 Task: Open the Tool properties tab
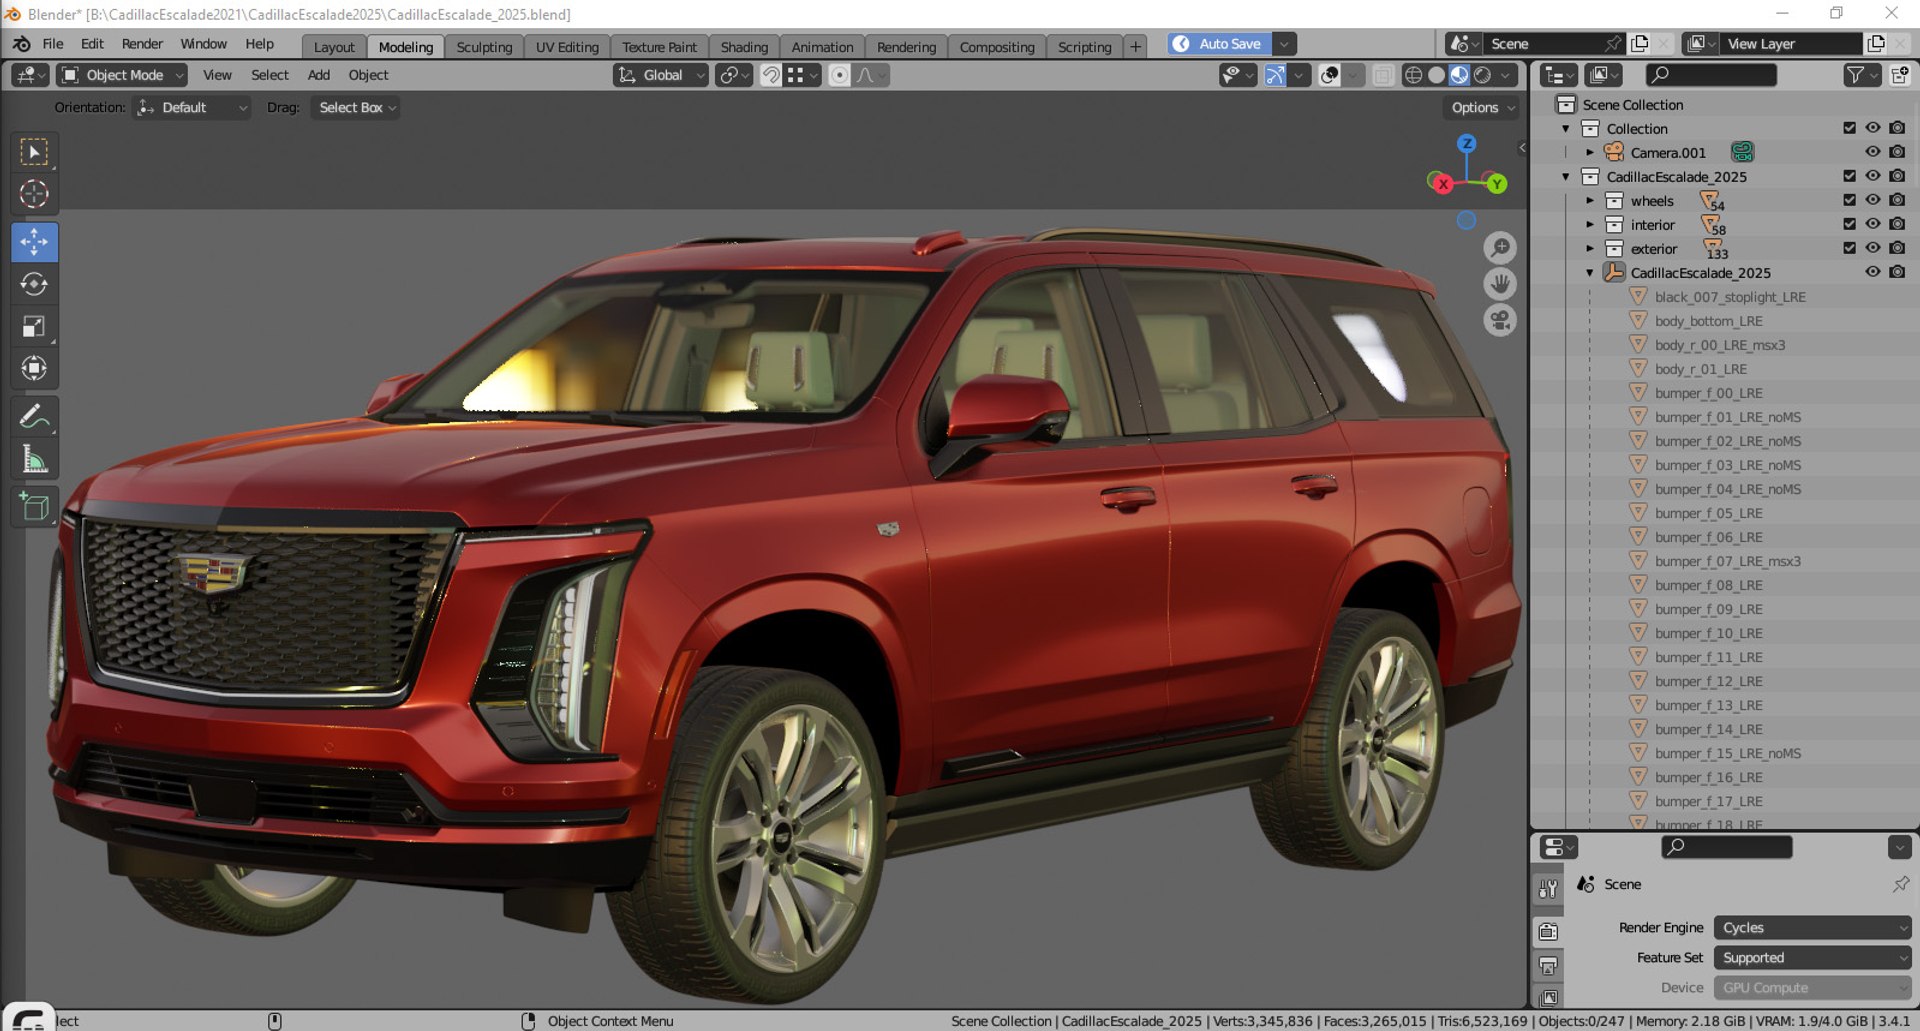point(1548,888)
